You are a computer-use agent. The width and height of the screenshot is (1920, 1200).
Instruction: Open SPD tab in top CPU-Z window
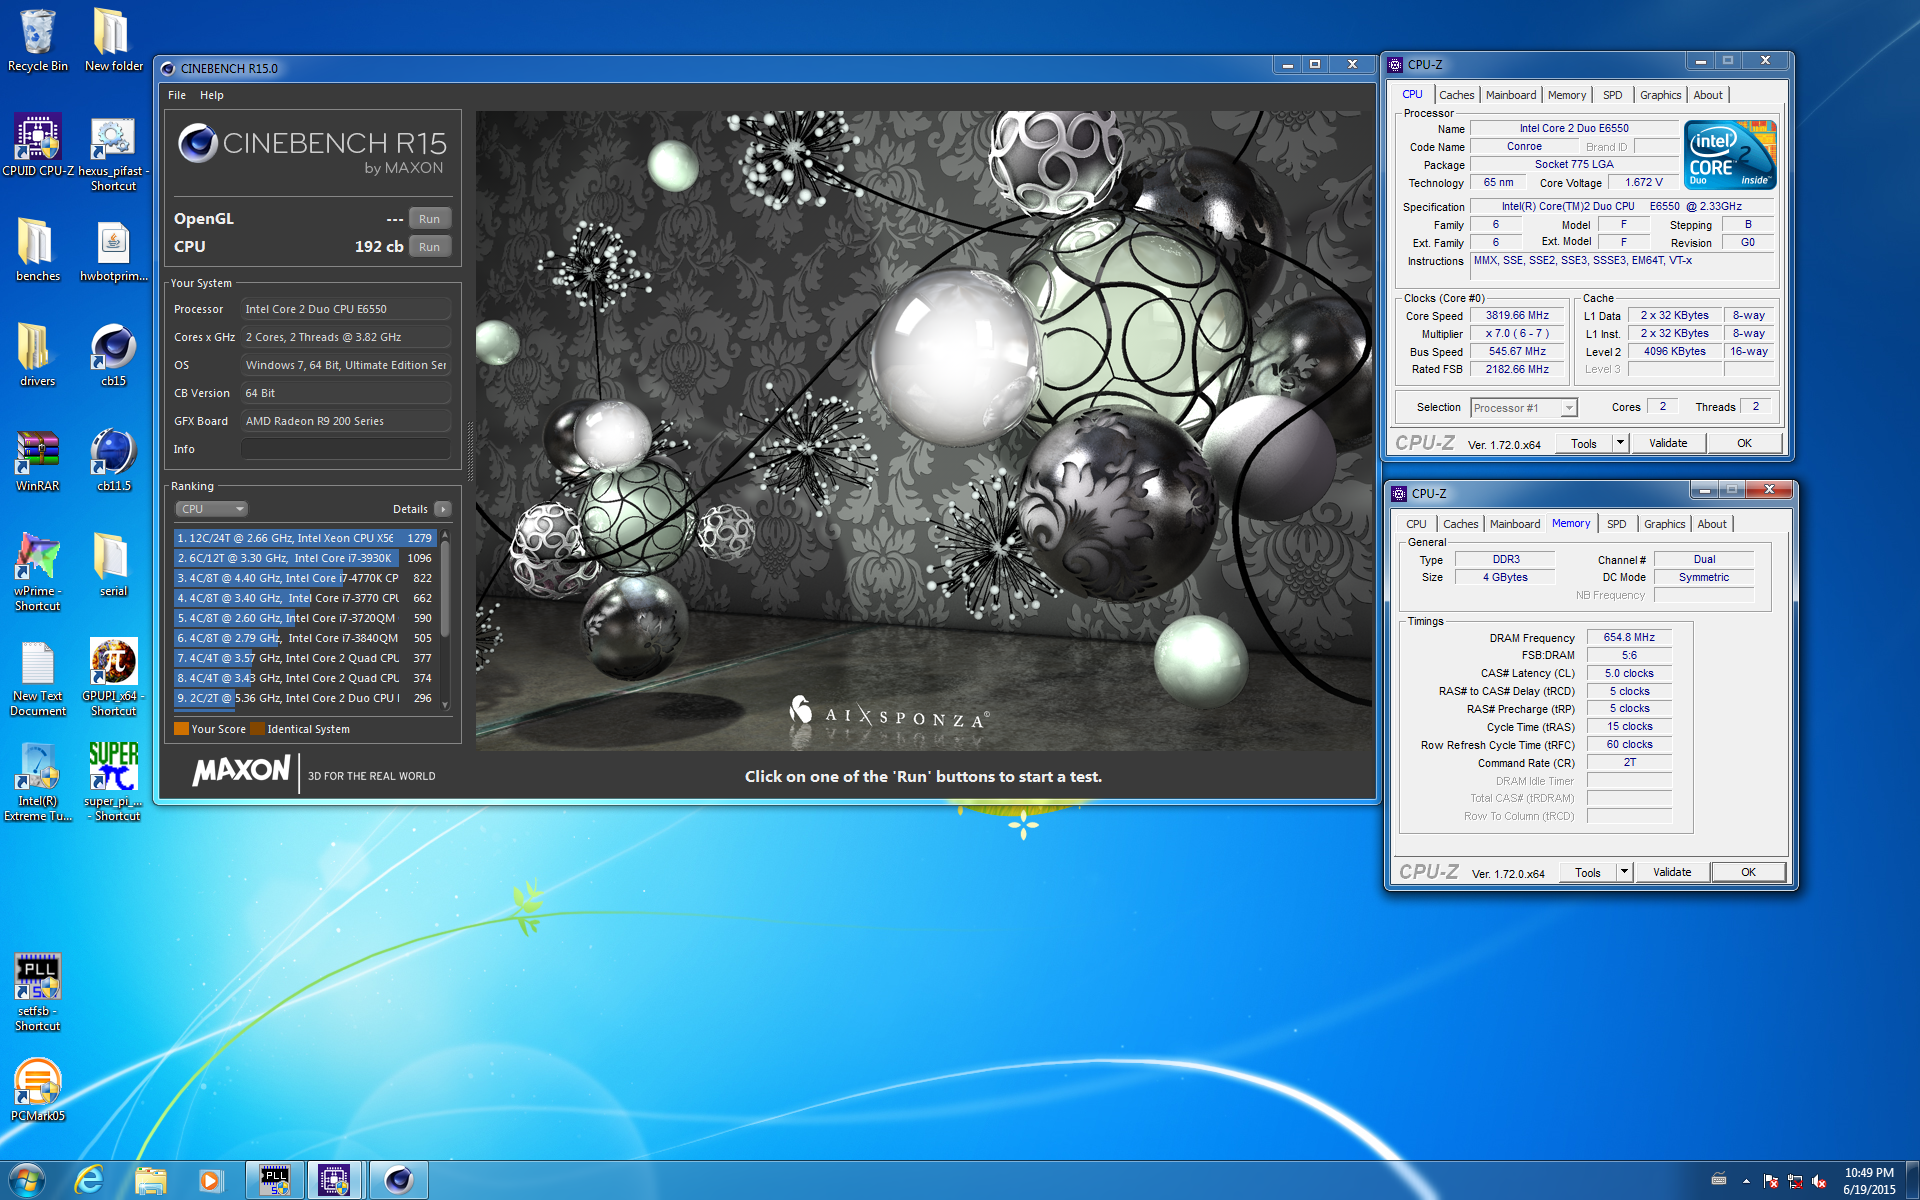tap(1612, 95)
